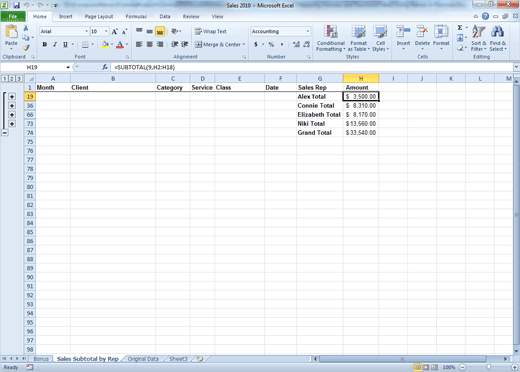The image size is (520, 372).
Task: Open the Conditional Formatting menu
Action: tap(331, 39)
